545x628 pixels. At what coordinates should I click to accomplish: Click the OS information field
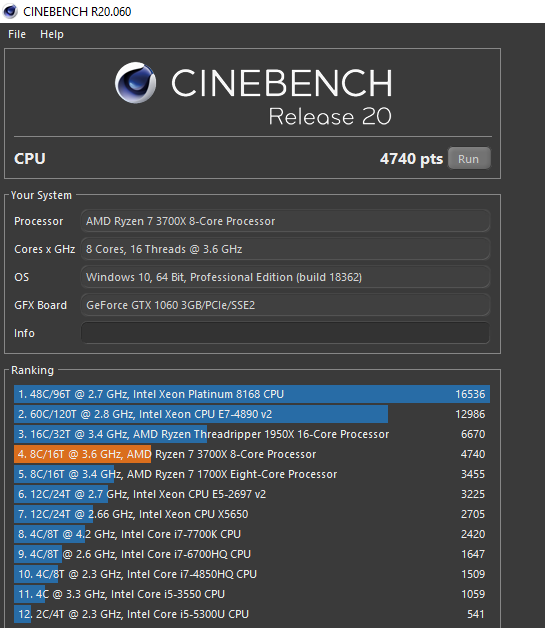[285, 277]
